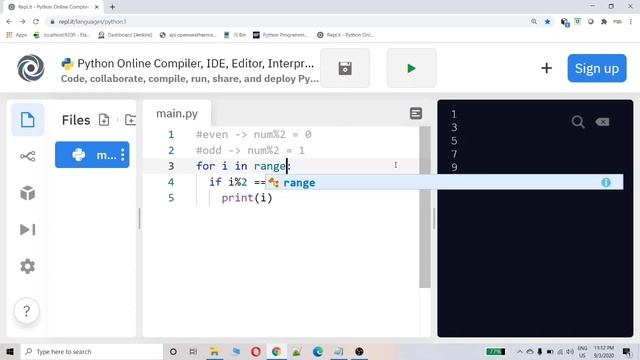Open Chrome three-dot menu
Image resolution: width=640 pixels, height=360 pixels.
point(631,22)
